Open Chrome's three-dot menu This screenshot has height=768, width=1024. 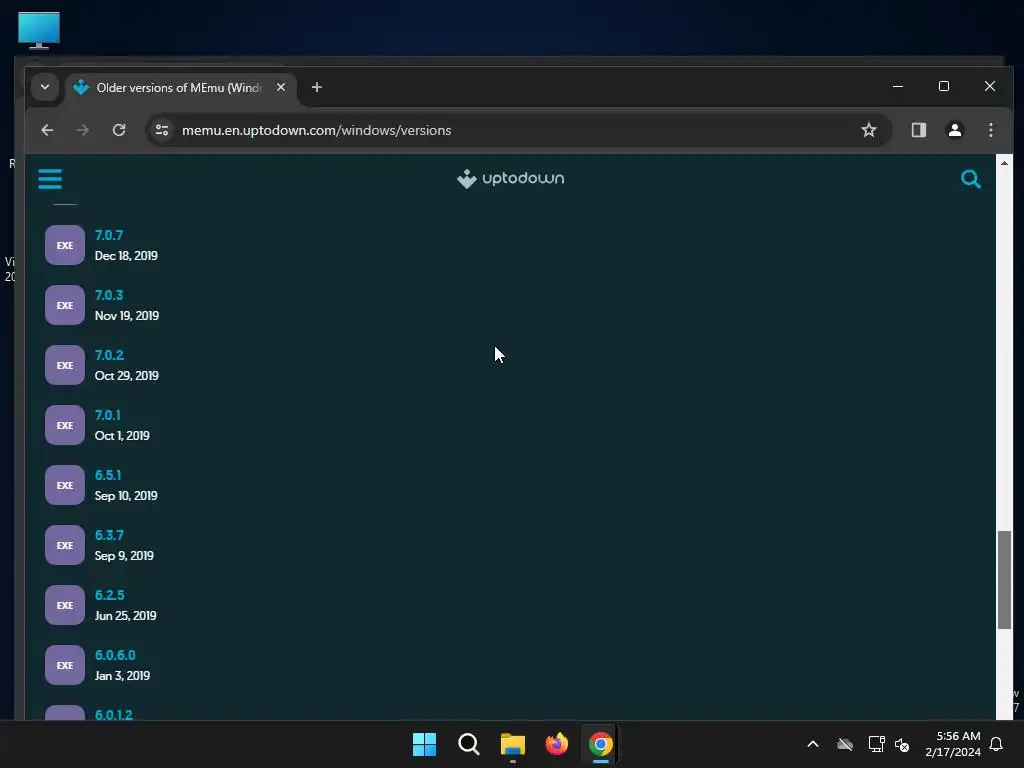click(x=991, y=130)
